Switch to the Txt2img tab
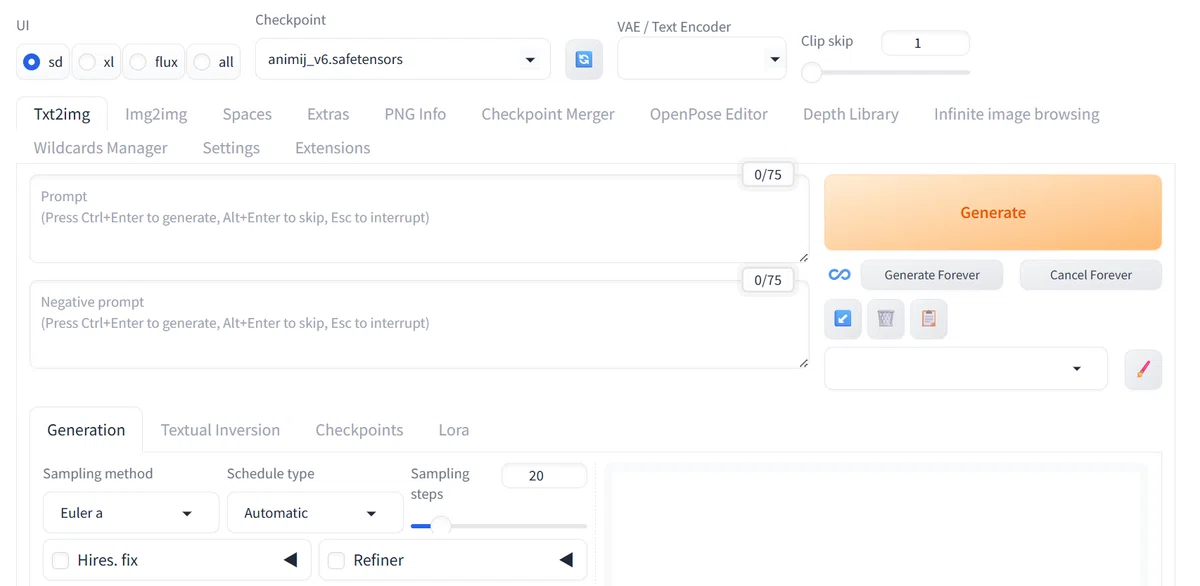The image size is (1200, 586). tap(62, 114)
